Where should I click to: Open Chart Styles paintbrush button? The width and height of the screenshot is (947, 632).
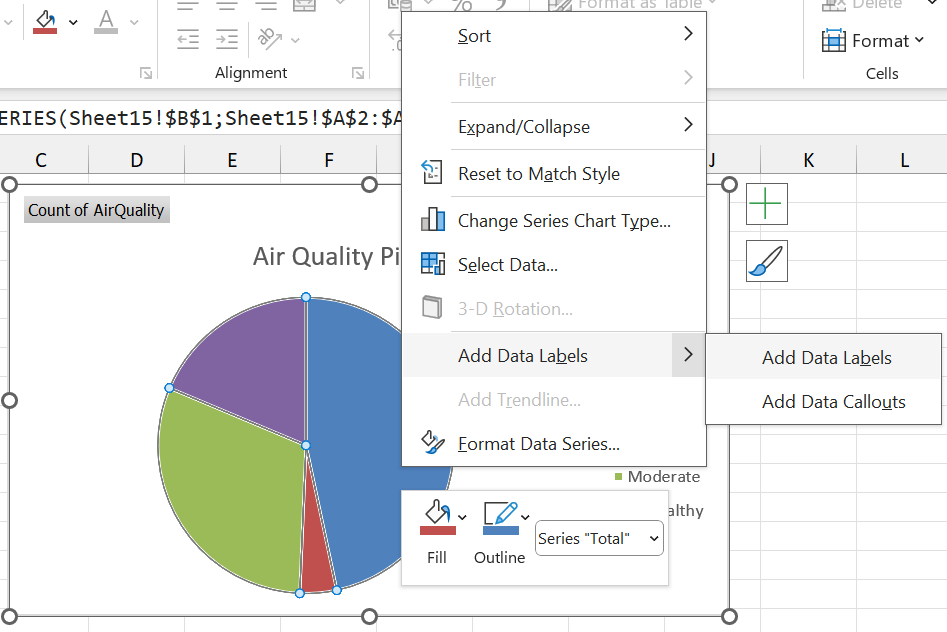tap(766, 261)
